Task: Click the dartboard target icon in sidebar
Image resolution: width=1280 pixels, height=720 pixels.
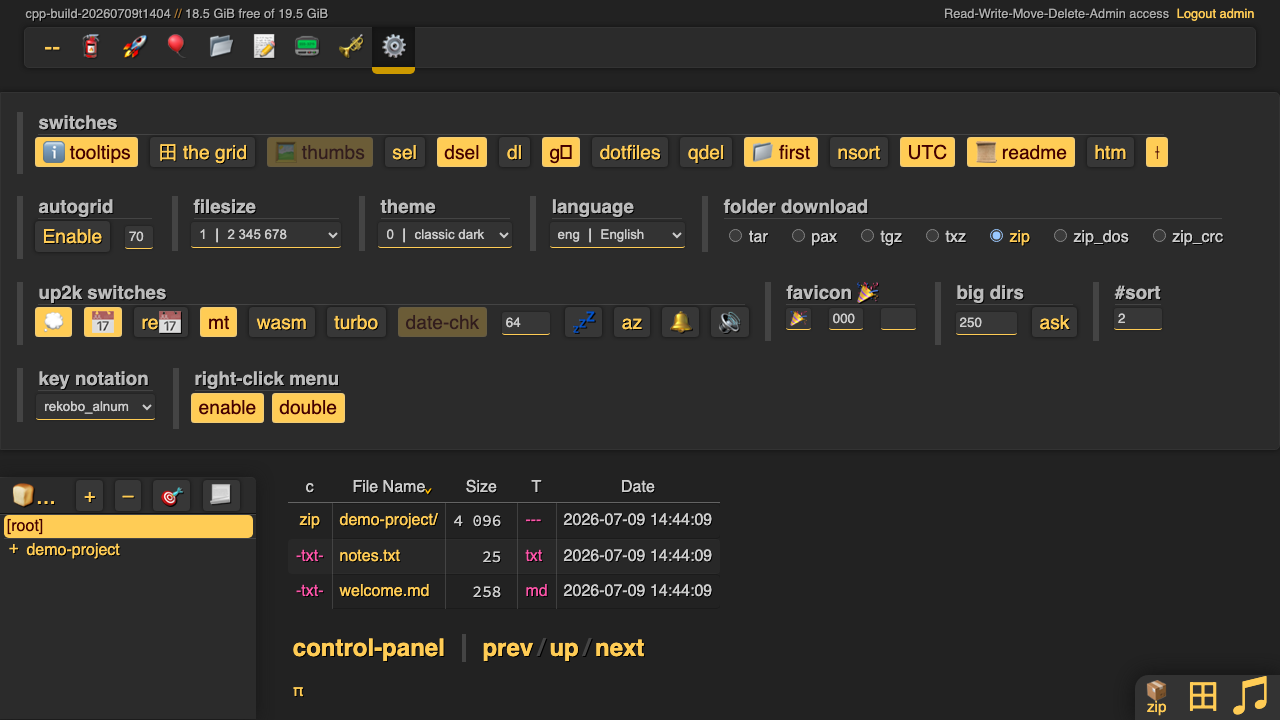Action: coord(171,495)
